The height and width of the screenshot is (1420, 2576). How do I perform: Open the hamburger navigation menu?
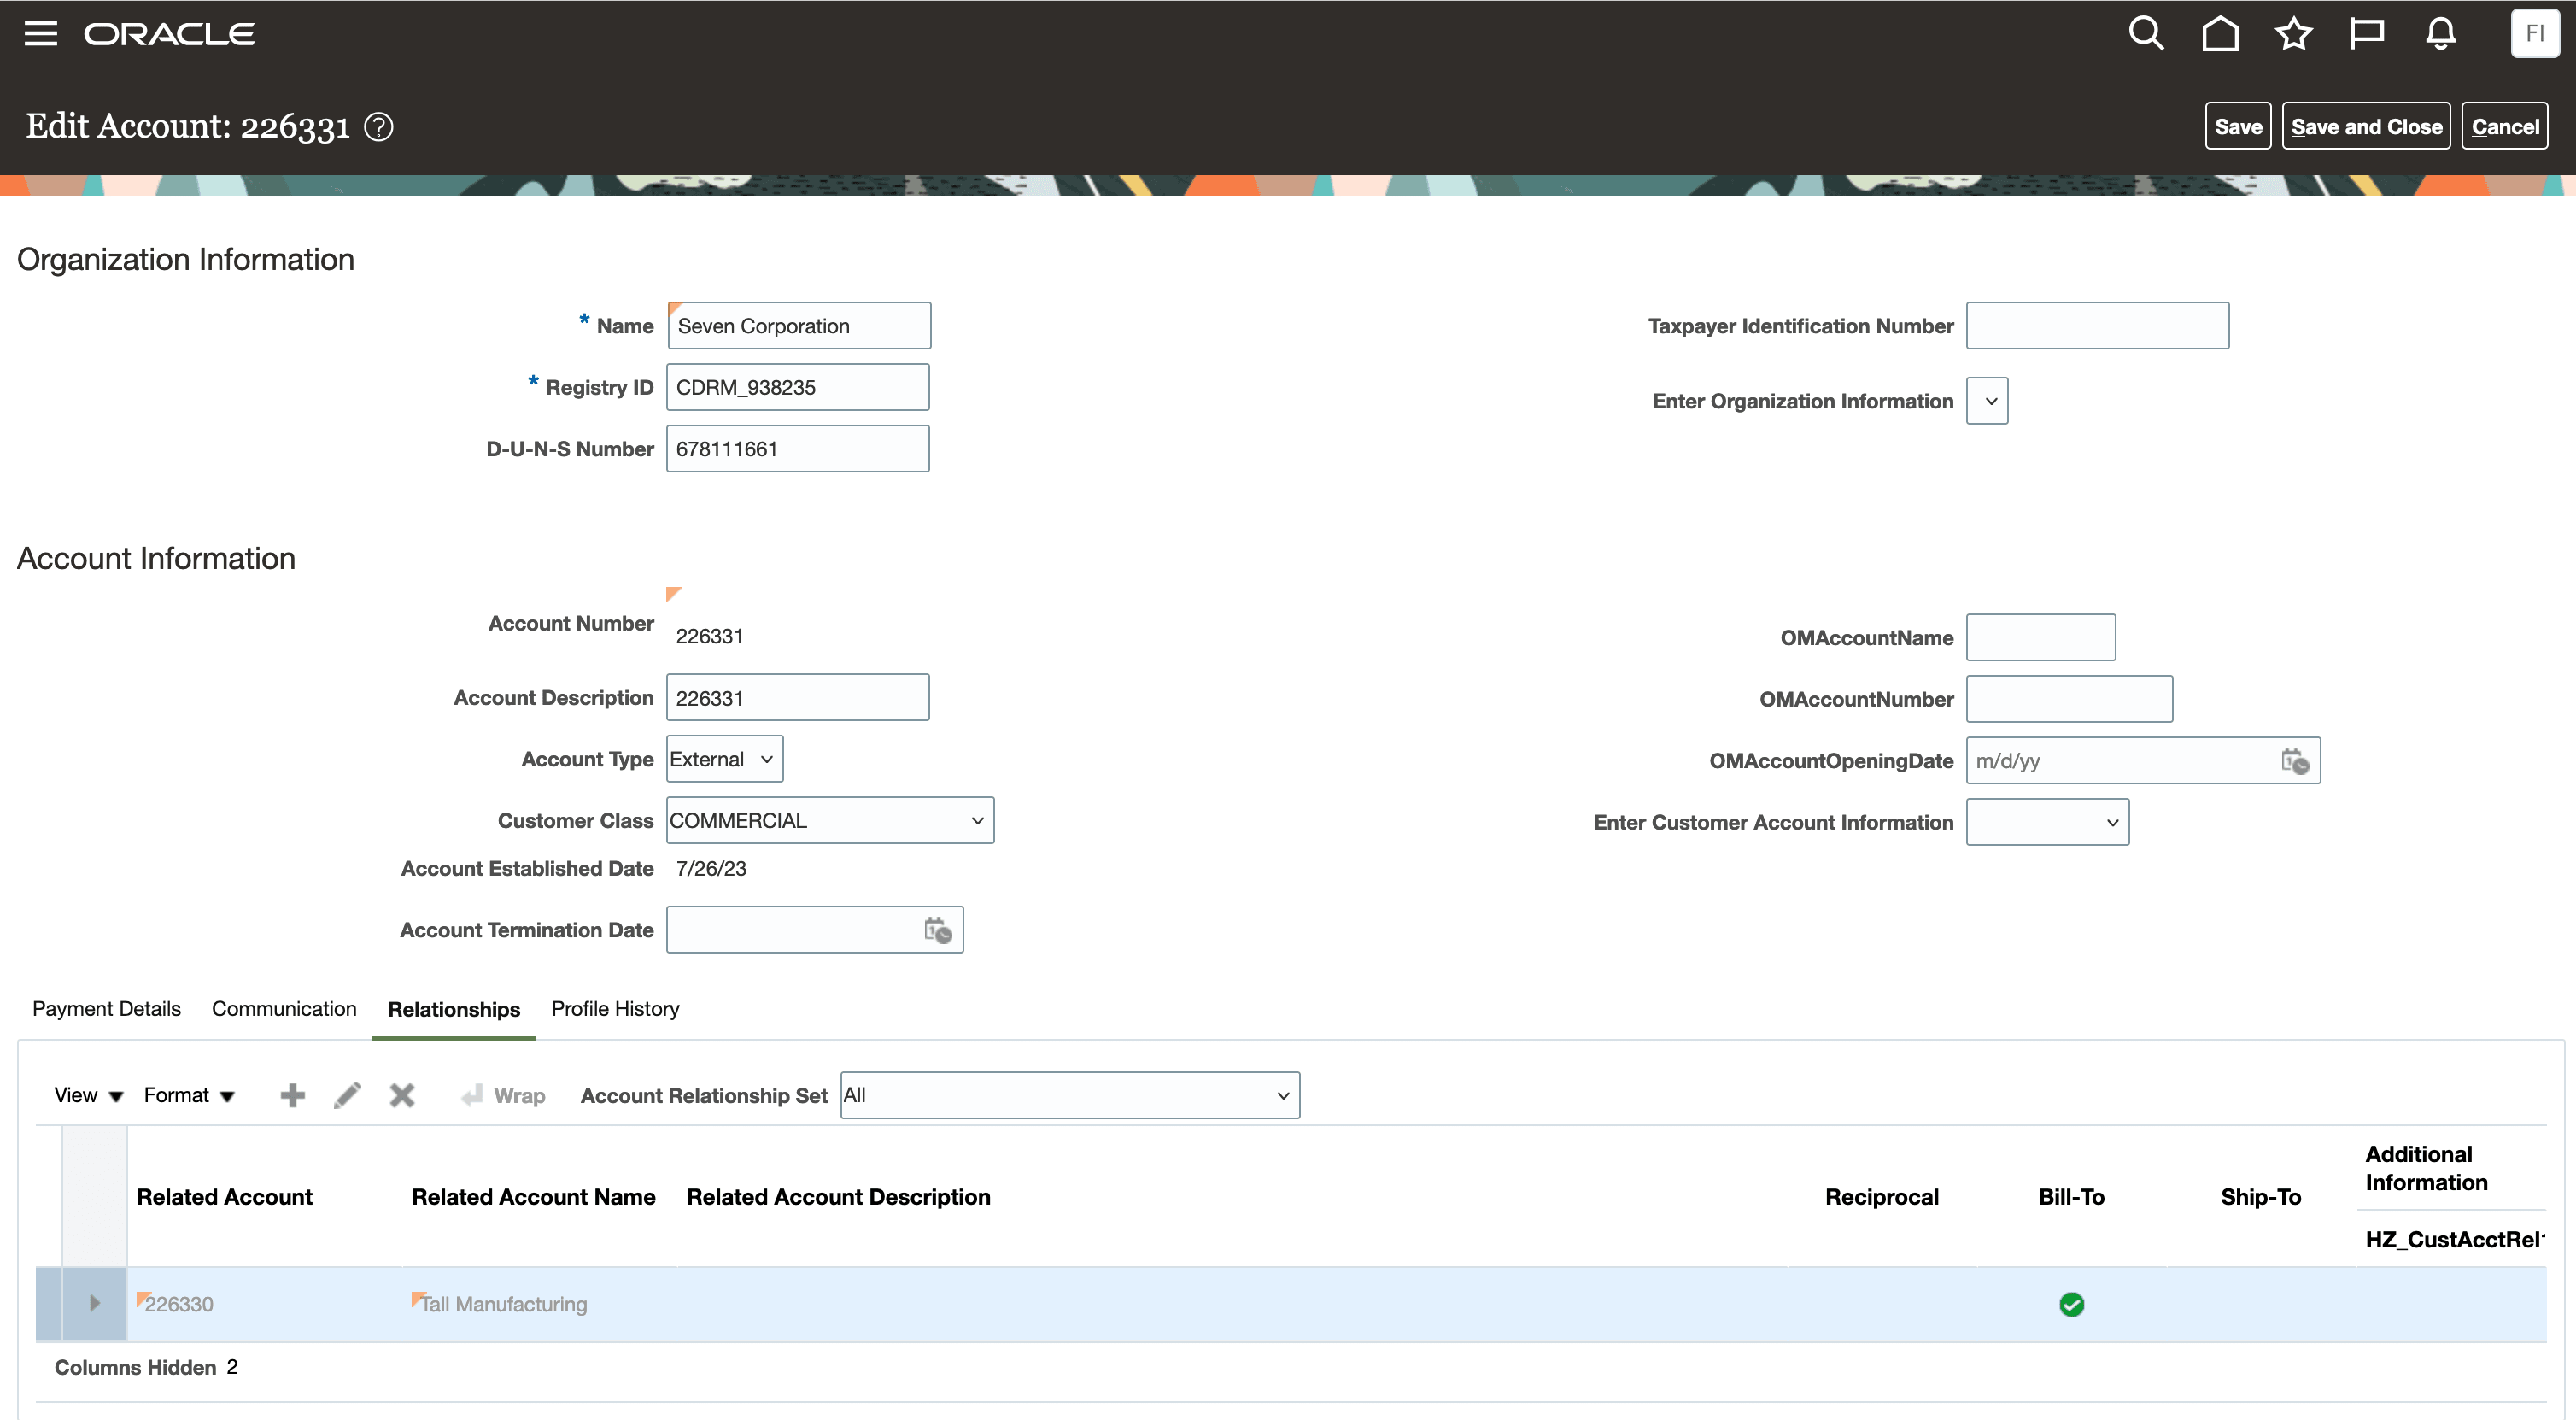(x=40, y=34)
